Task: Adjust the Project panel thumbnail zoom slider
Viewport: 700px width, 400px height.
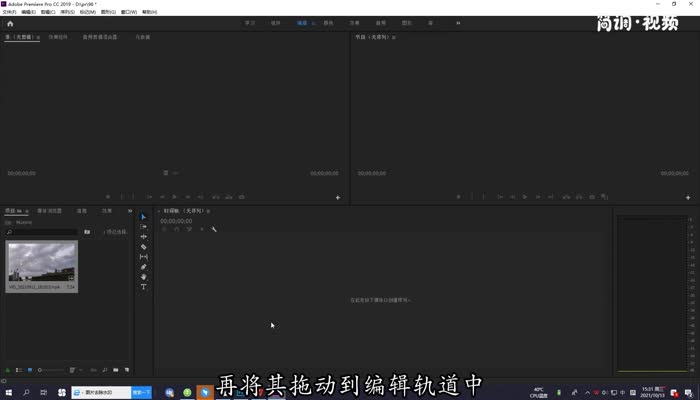Action: [50, 370]
